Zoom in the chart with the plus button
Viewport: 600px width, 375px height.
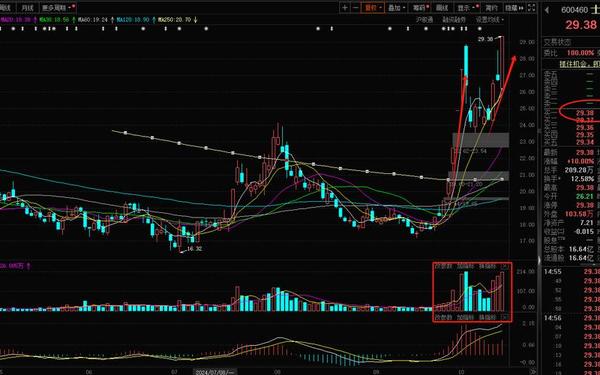pyautogui.click(x=345, y=7)
